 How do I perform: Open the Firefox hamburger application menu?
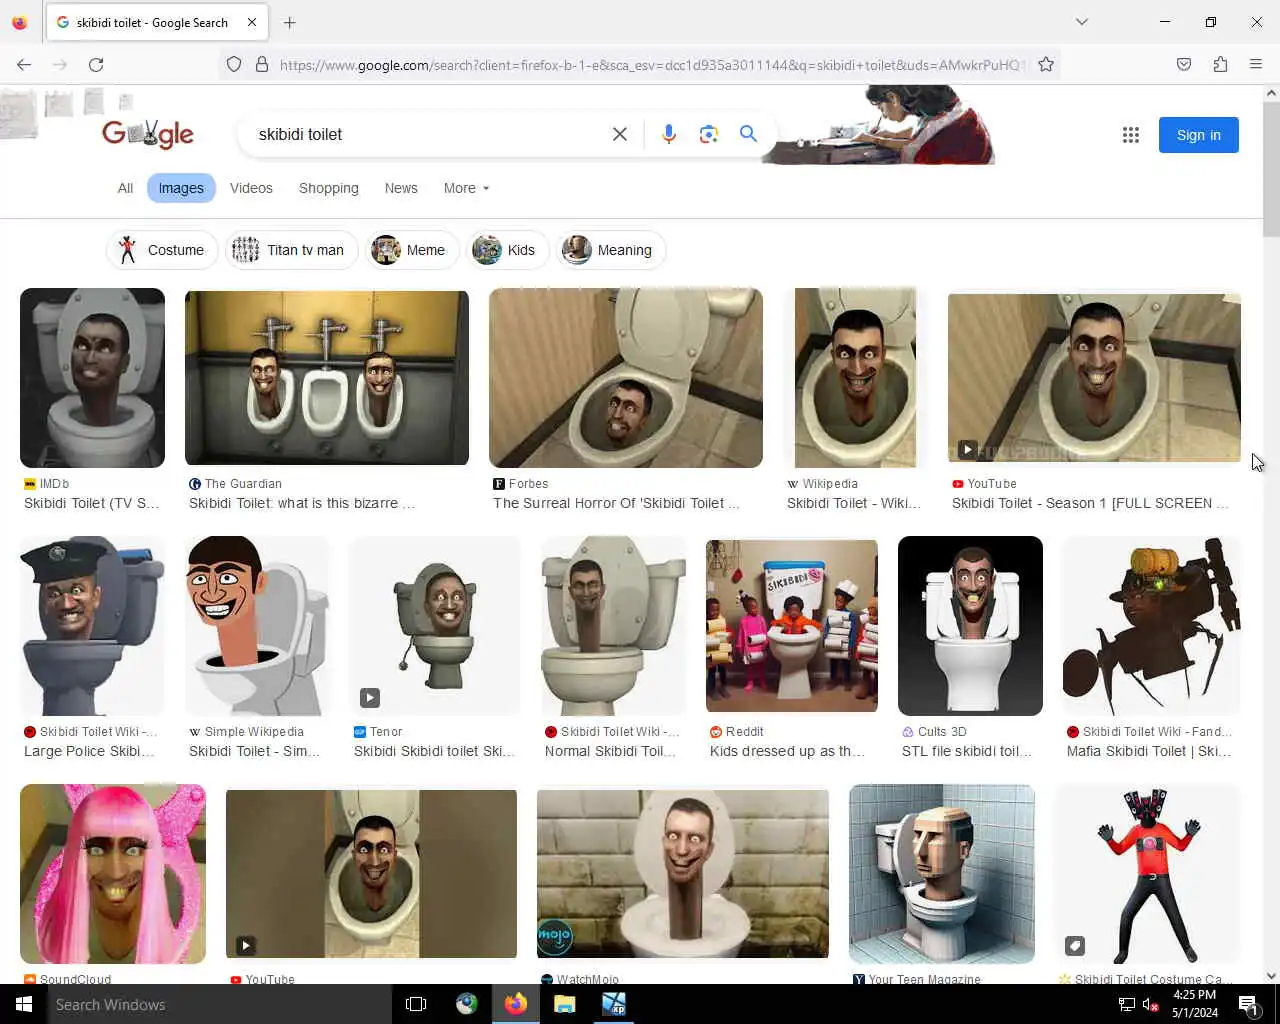coord(1256,64)
